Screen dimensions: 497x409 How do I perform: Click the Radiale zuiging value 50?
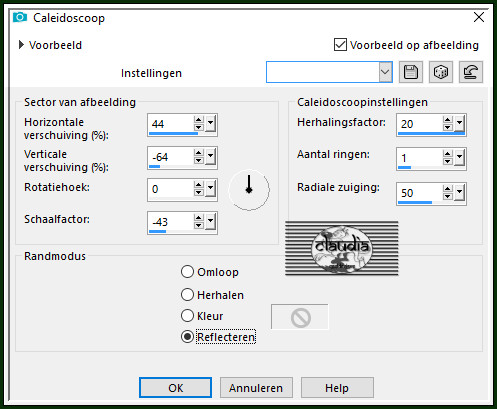407,193
